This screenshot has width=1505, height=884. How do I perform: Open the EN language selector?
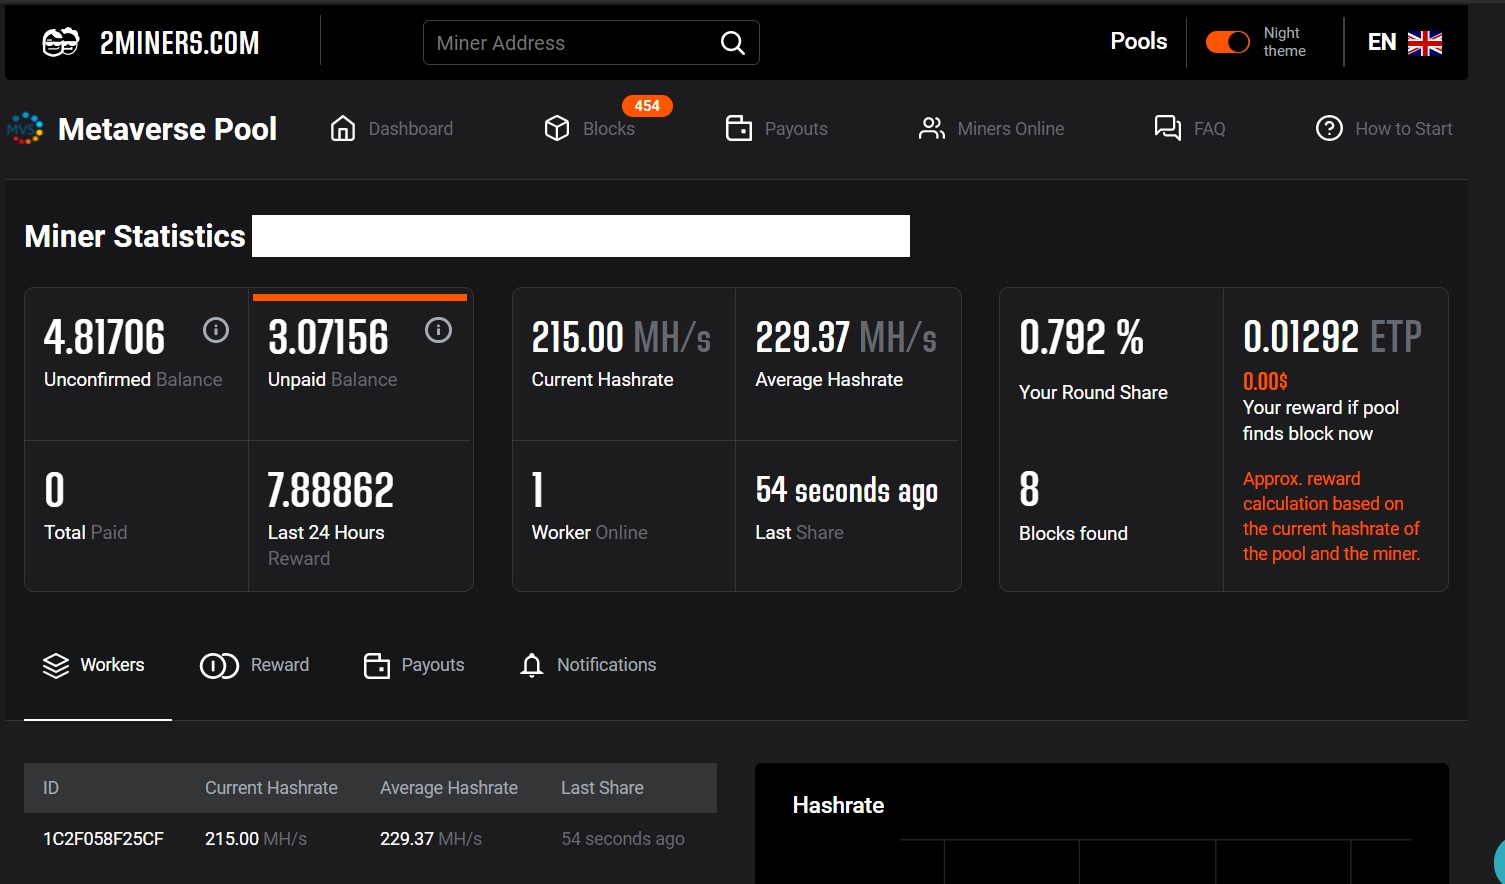coord(1382,42)
